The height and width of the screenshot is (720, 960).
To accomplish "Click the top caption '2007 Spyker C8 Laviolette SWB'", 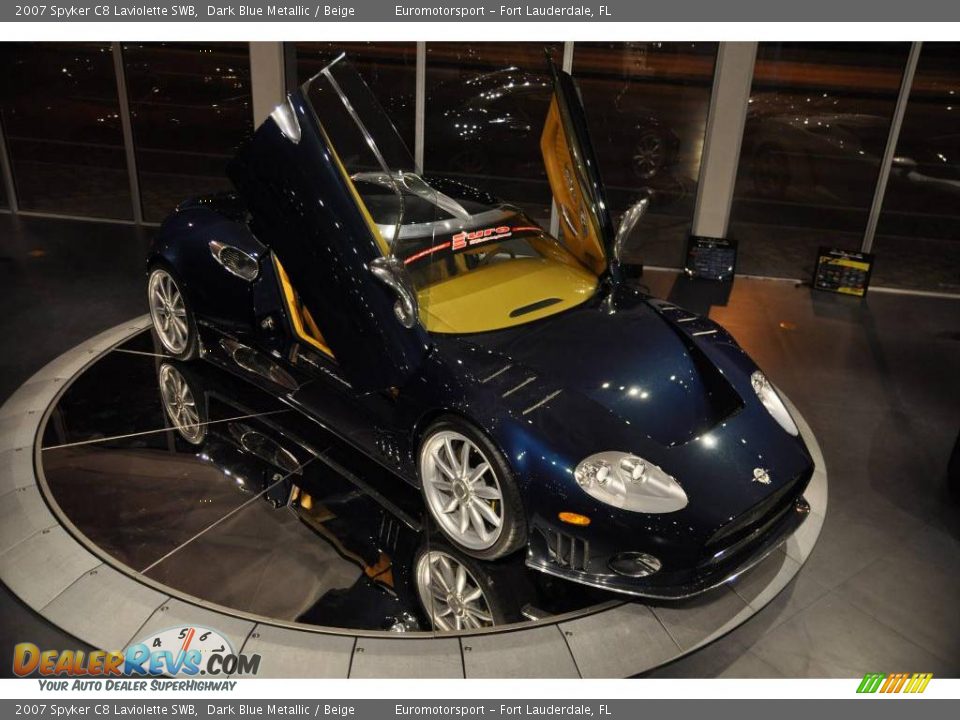I will point(105,10).
